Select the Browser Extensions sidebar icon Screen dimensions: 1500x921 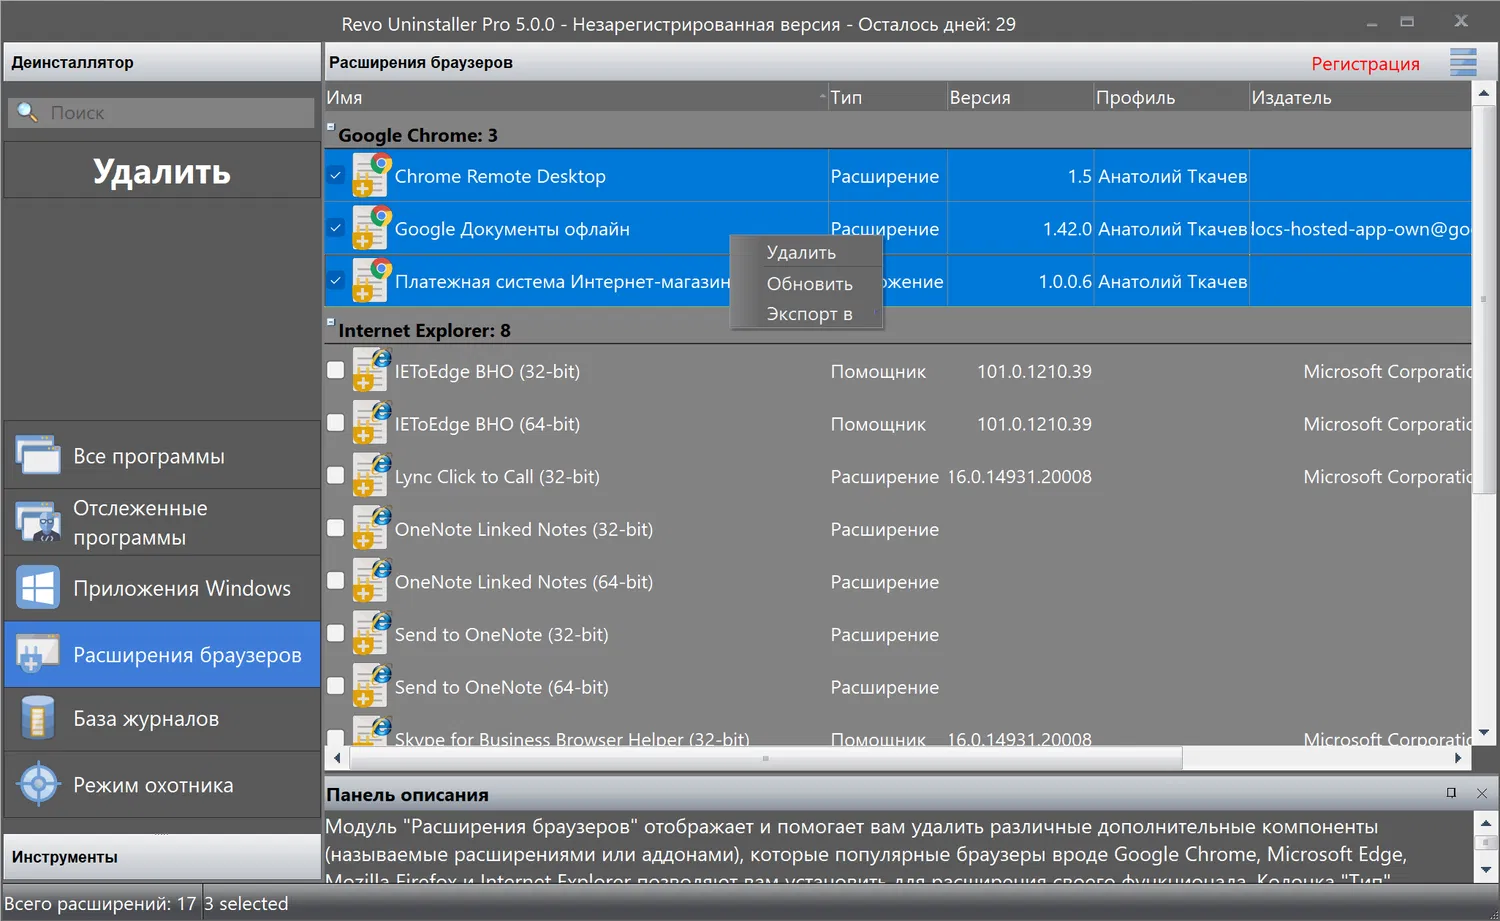tap(38, 654)
